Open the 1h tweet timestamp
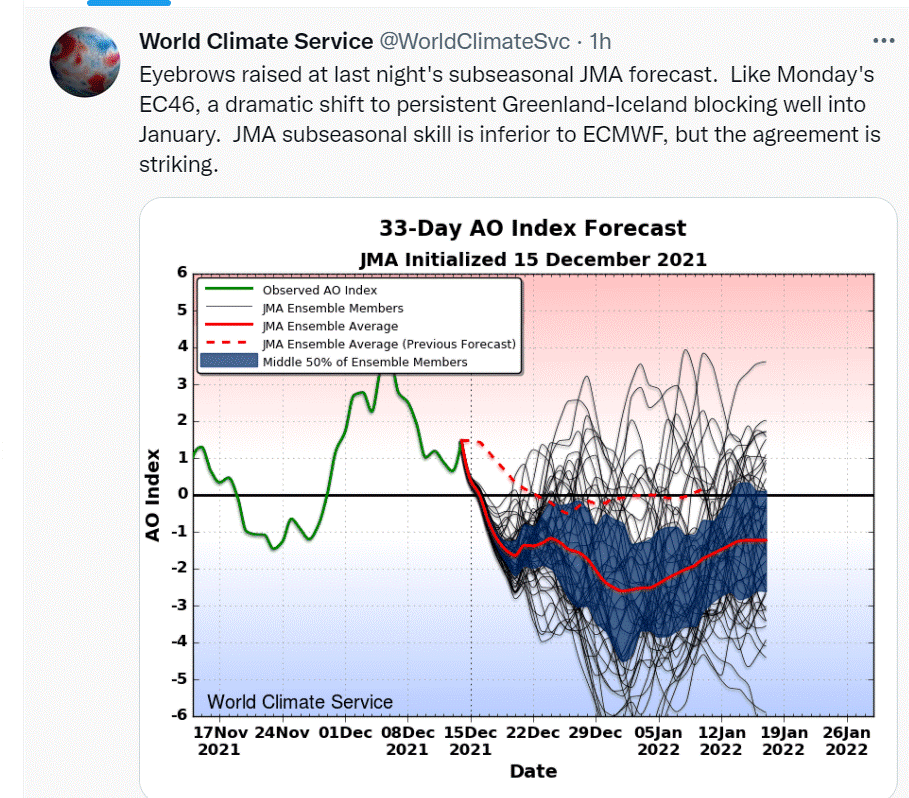Viewport: 909px width, 798px height. click(600, 41)
